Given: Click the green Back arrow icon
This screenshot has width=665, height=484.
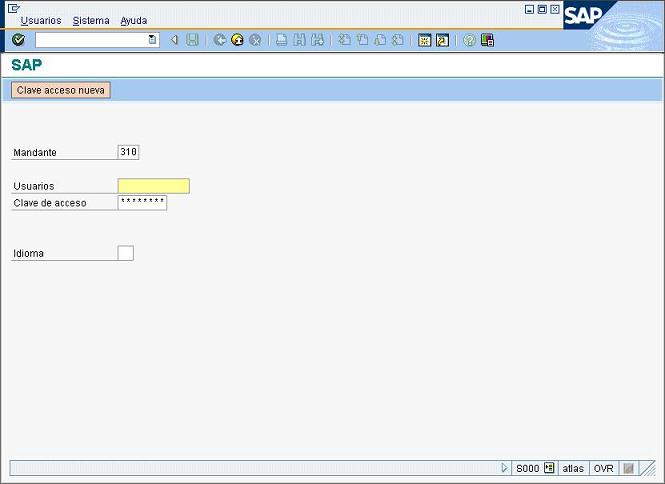Looking at the screenshot, I should [220, 40].
